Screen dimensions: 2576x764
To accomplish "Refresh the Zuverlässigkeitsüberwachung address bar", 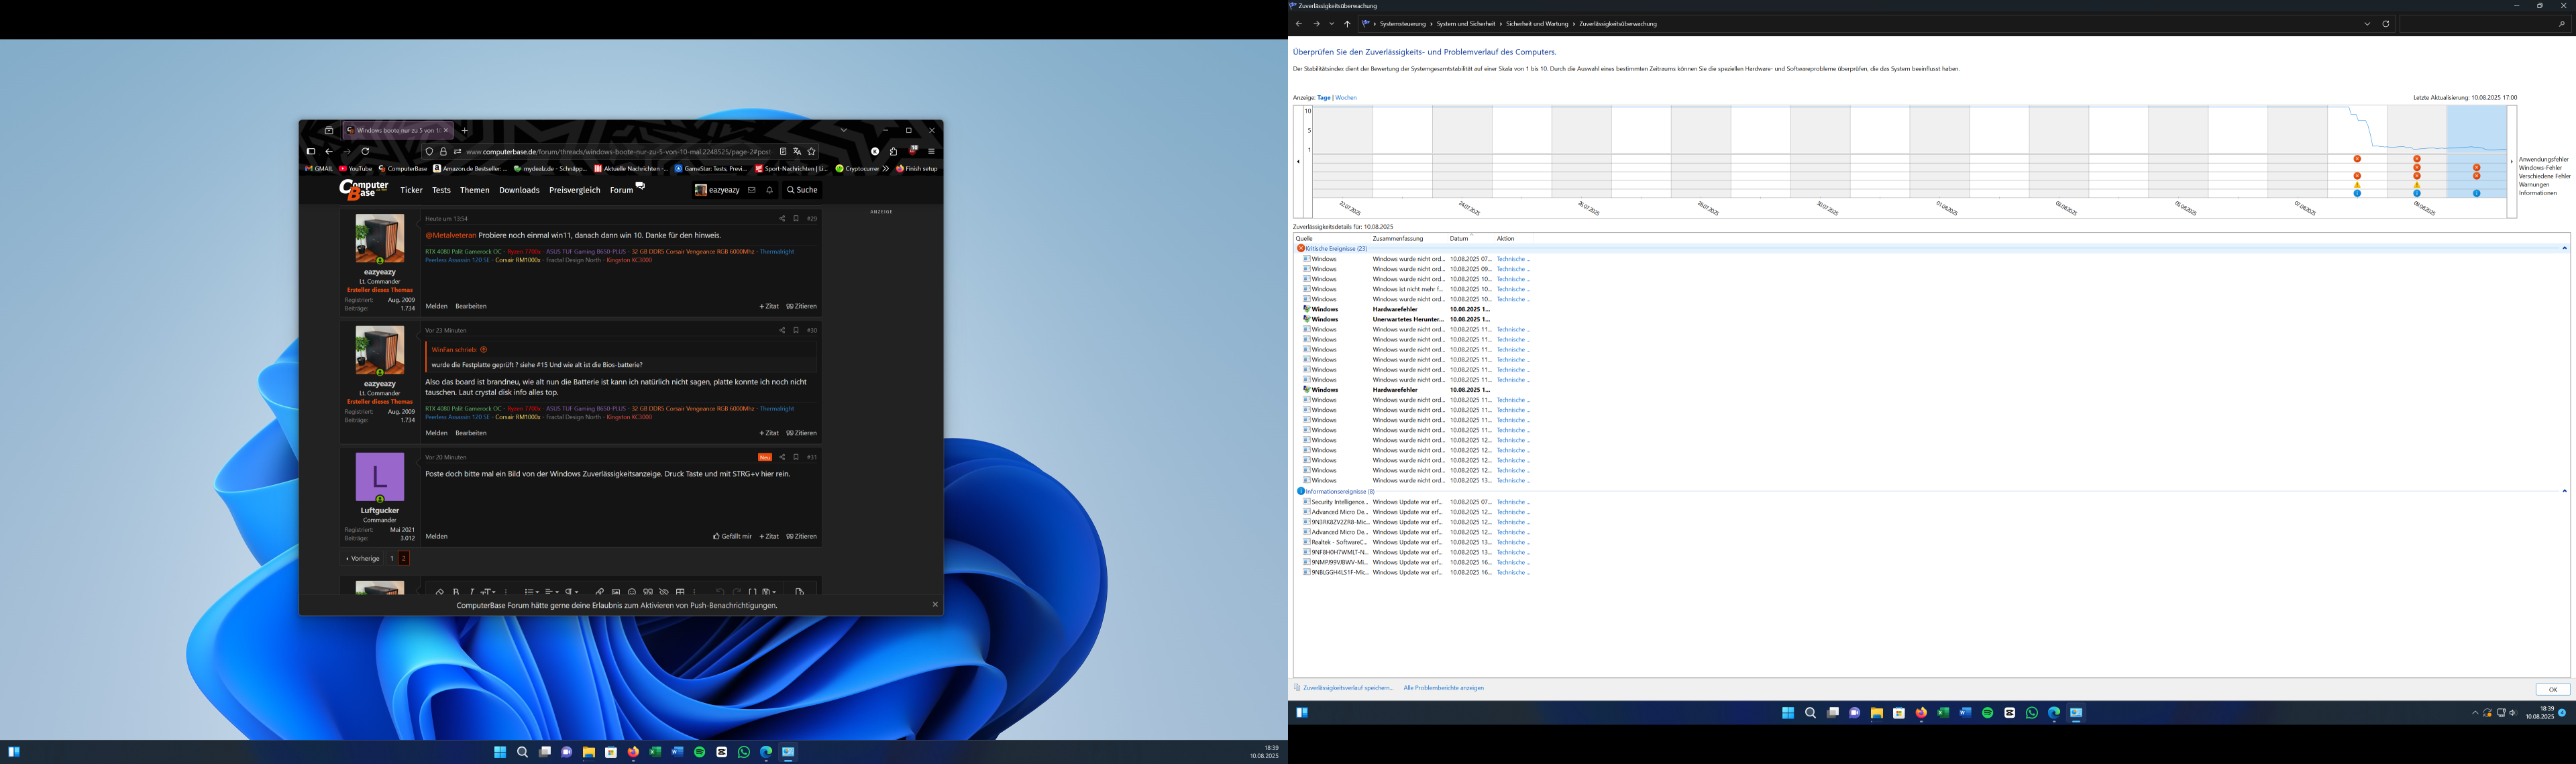I will tap(2385, 24).
